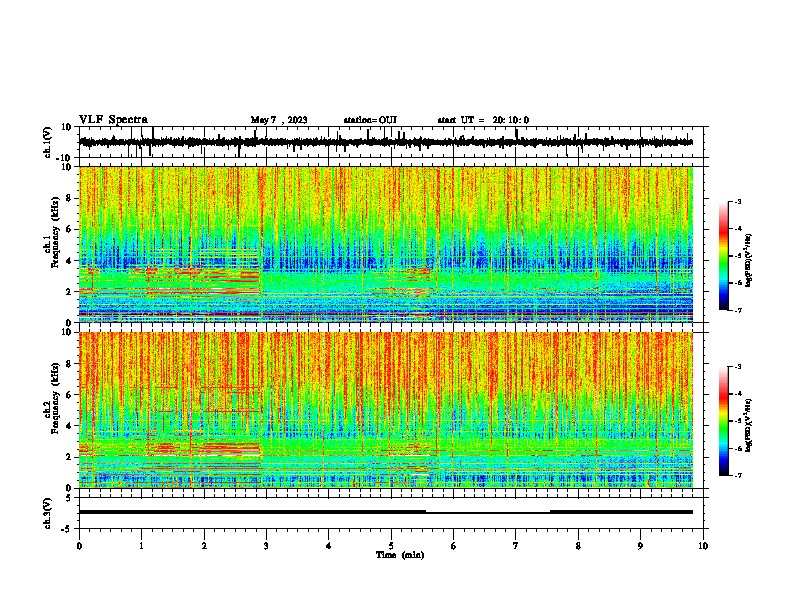Click the "10" tick on the time axis
The width and height of the screenshot is (792, 612).
click(x=703, y=546)
